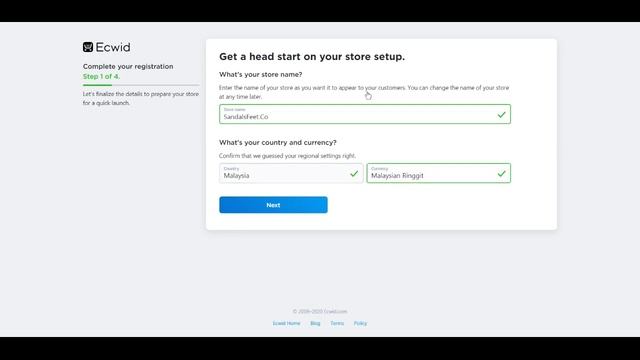The image size is (640, 360).
Task: Open the Terms footer link
Action: coord(337,323)
